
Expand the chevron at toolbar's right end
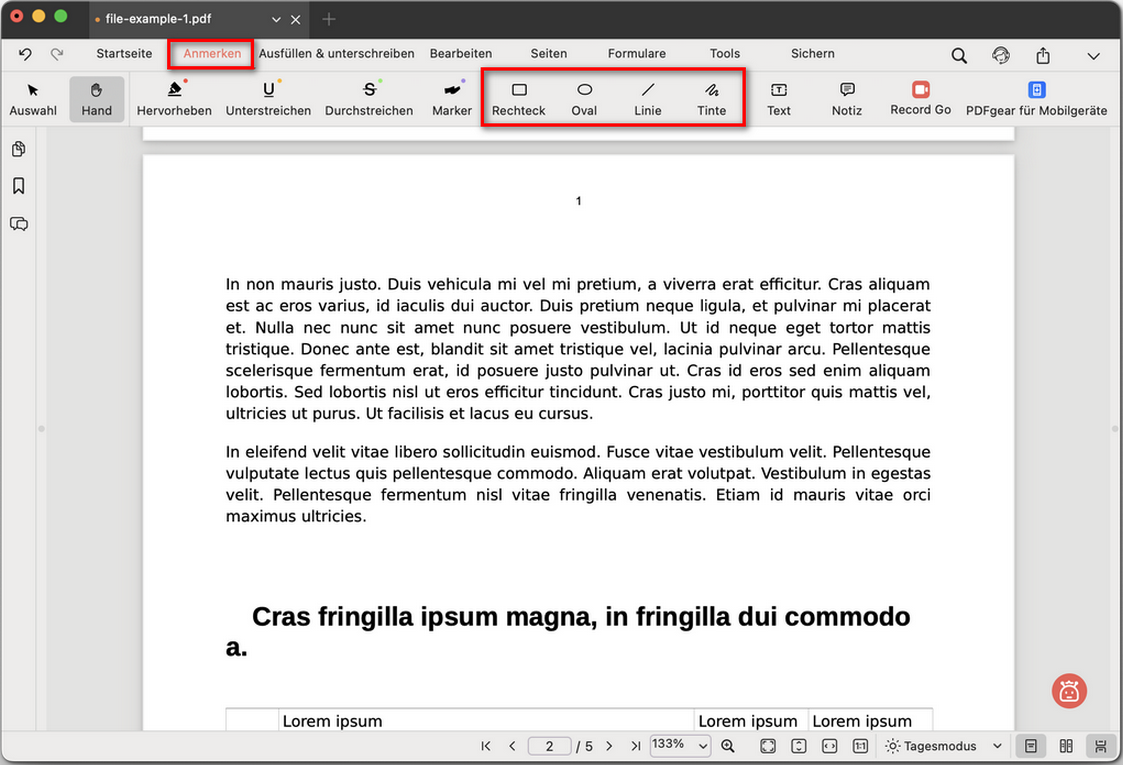pyautogui.click(x=1093, y=56)
